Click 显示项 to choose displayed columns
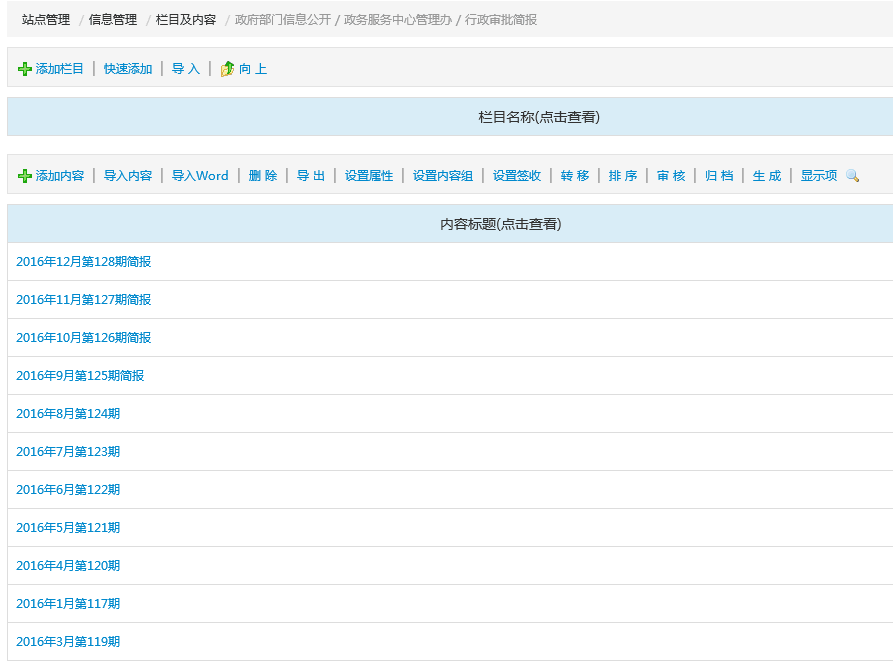The width and height of the screenshot is (893, 661). pyautogui.click(x=818, y=176)
